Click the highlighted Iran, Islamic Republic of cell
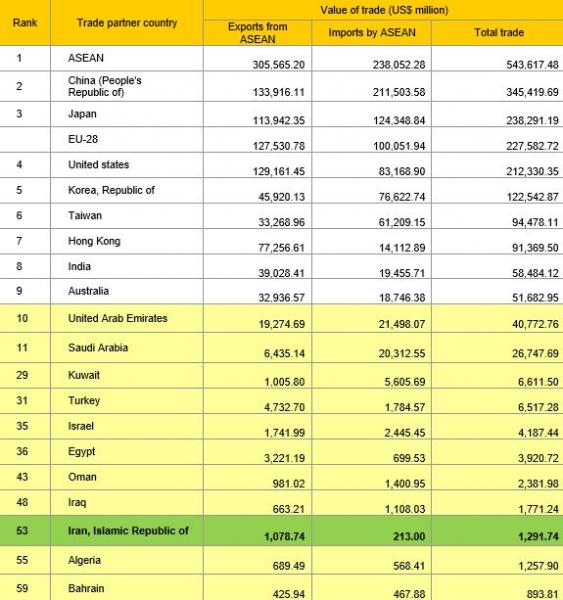Viewport: 563px width, 600px height. (127, 531)
